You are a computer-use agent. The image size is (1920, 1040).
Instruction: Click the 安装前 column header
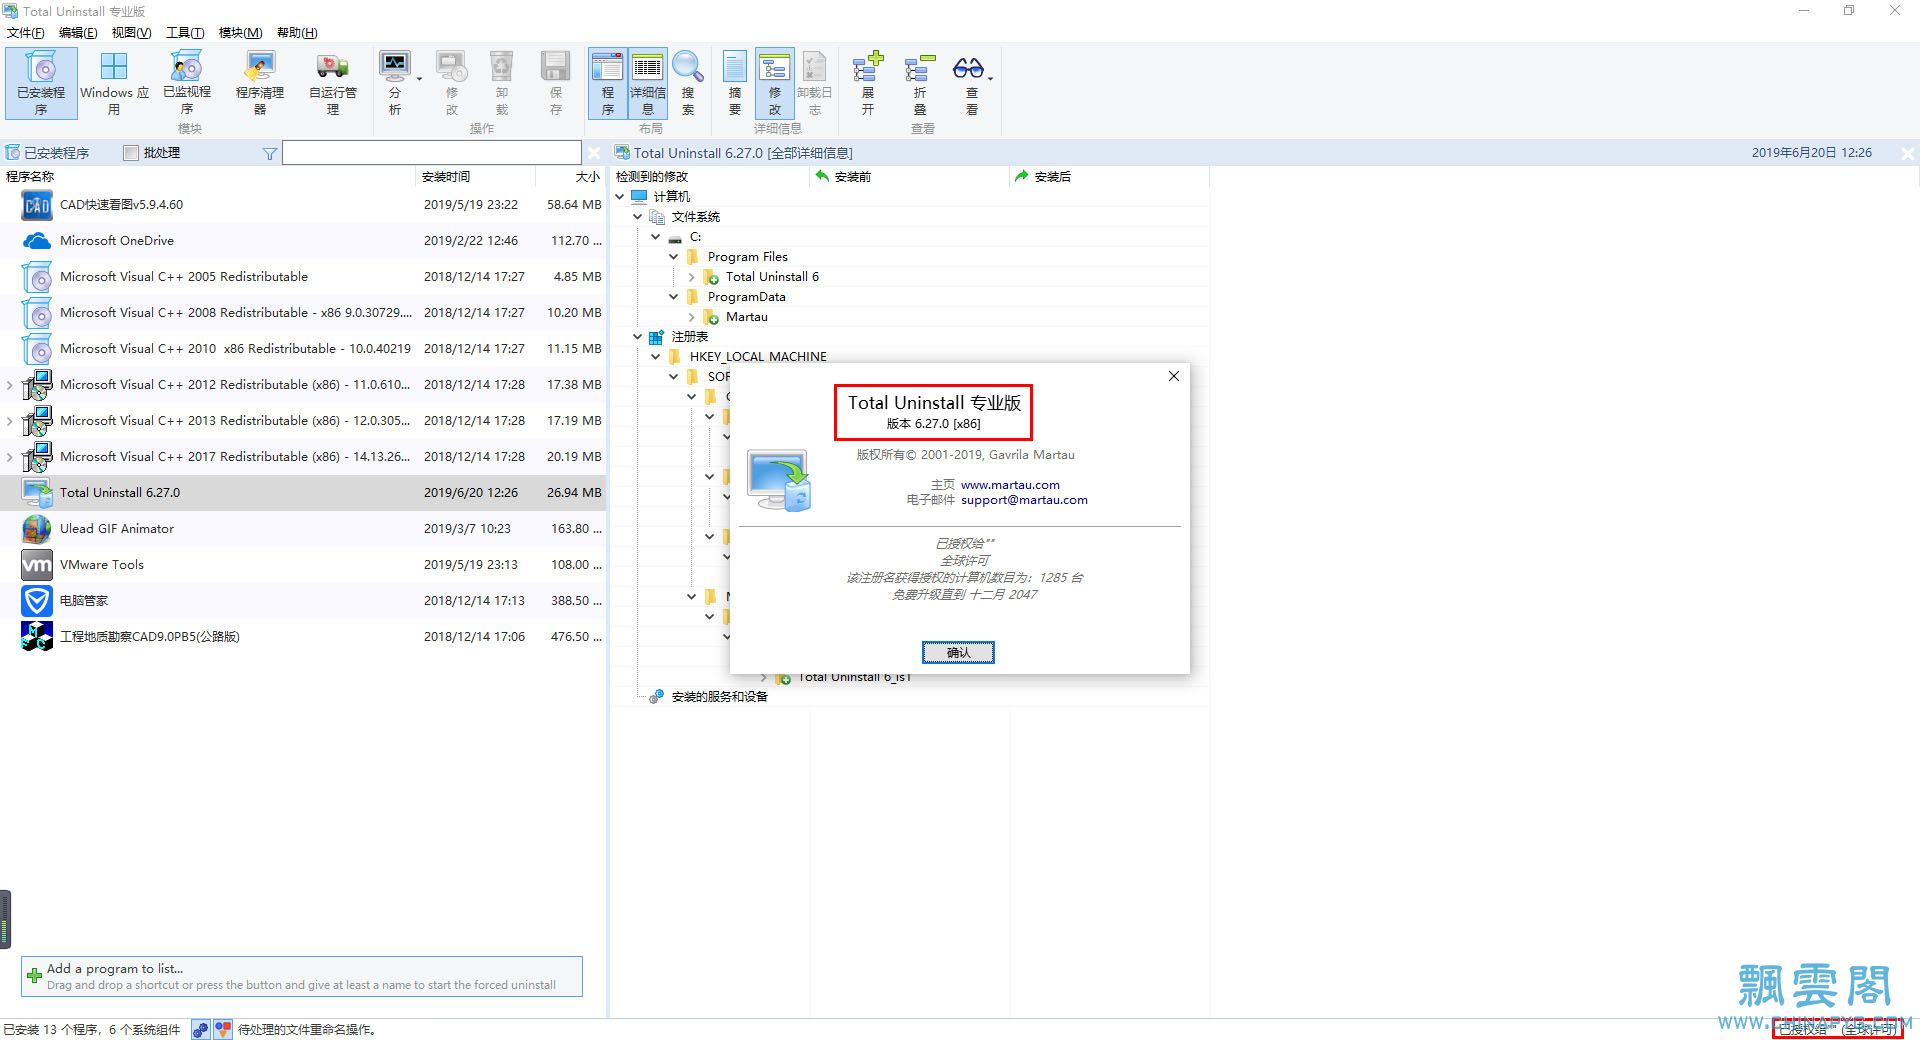click(x=909, y=177)
